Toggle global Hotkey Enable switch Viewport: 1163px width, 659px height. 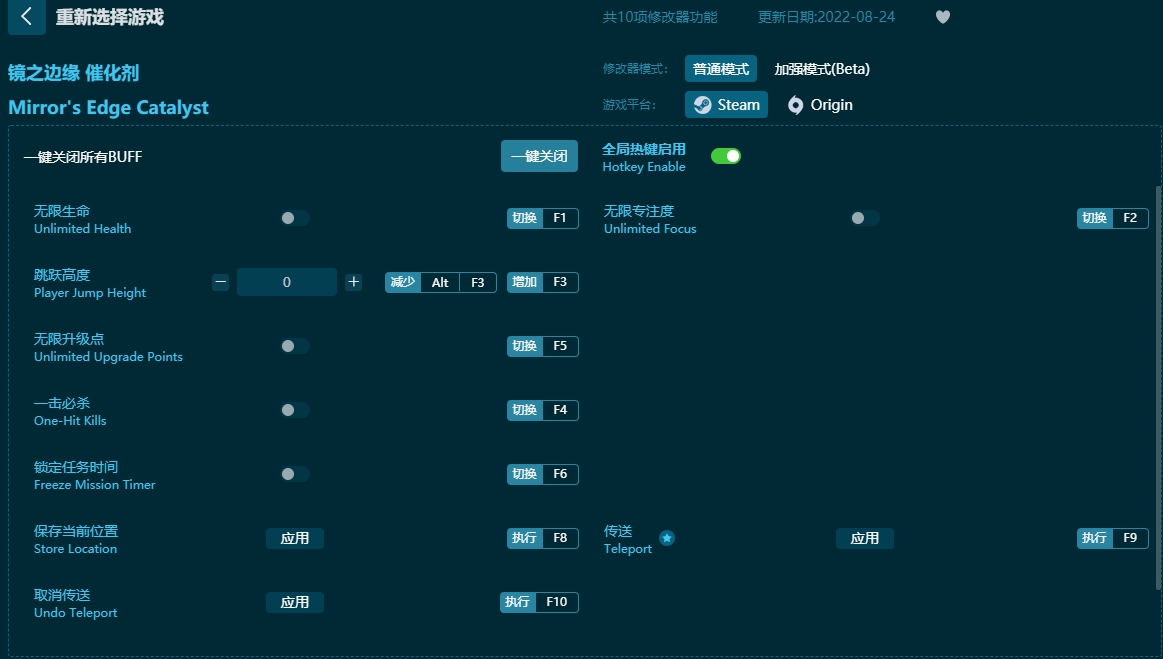725,156
